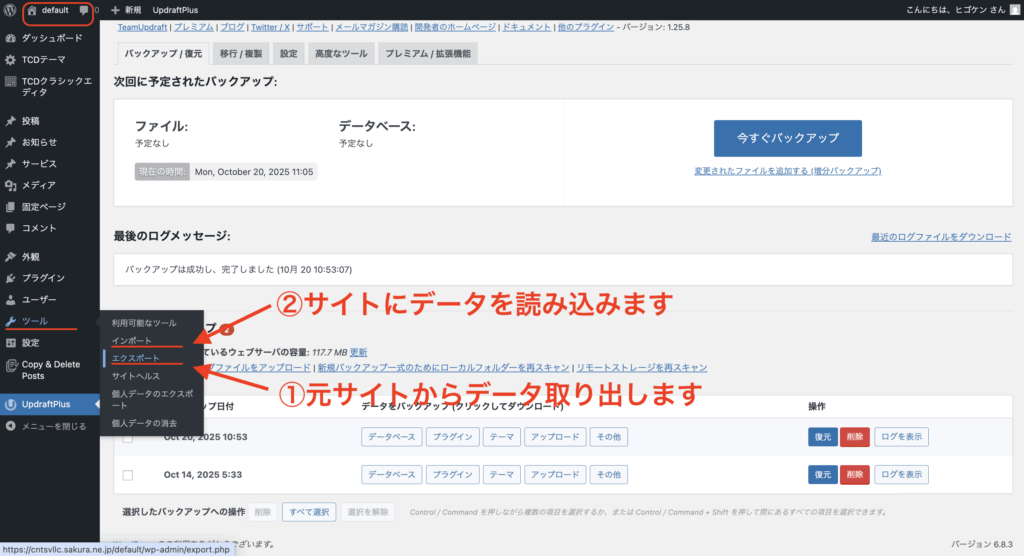Select エクスポート in the ツール submenu
The width and height of the screenshot is (1024, 556).
tap(135, 358)
